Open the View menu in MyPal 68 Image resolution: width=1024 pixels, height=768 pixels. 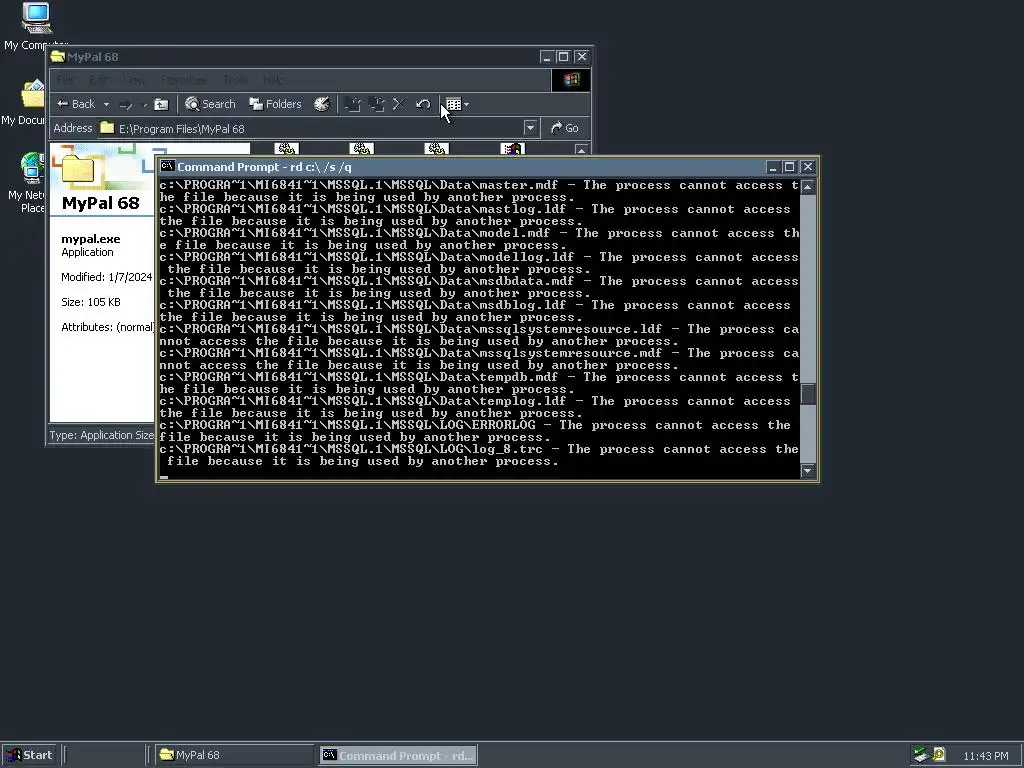click(x=135, y=80)
